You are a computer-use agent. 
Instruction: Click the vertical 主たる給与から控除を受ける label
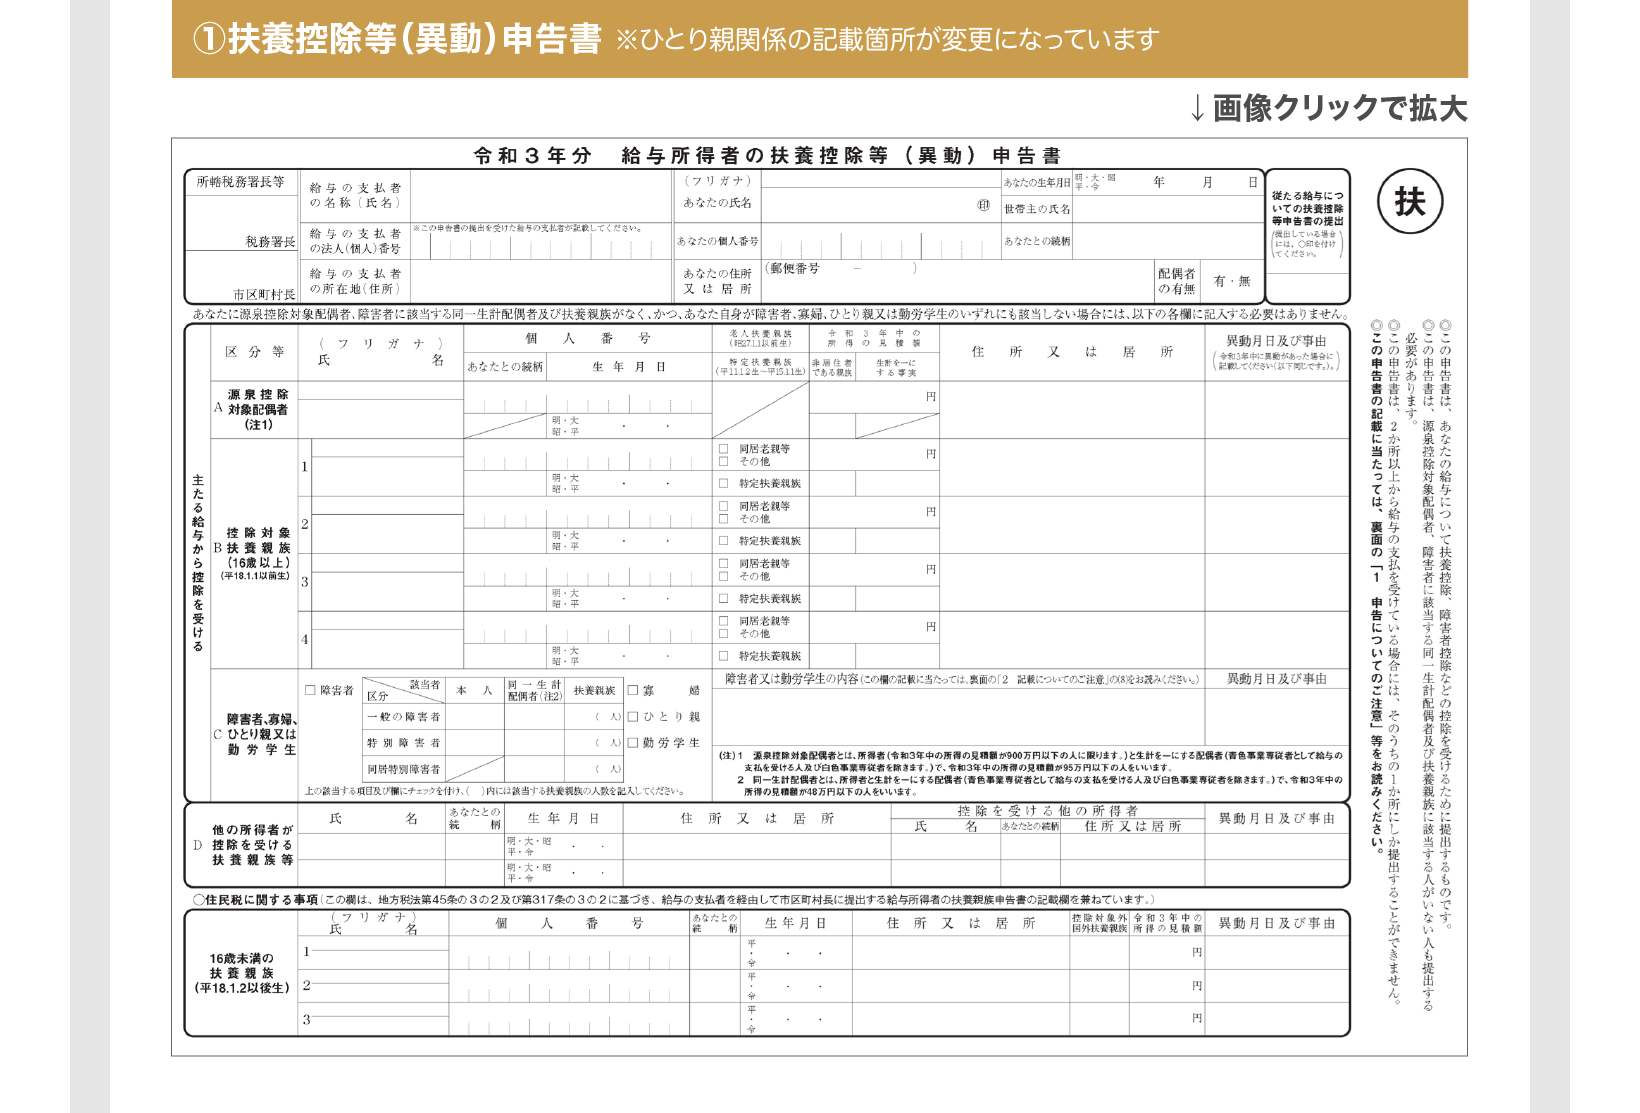click(198, 562)
